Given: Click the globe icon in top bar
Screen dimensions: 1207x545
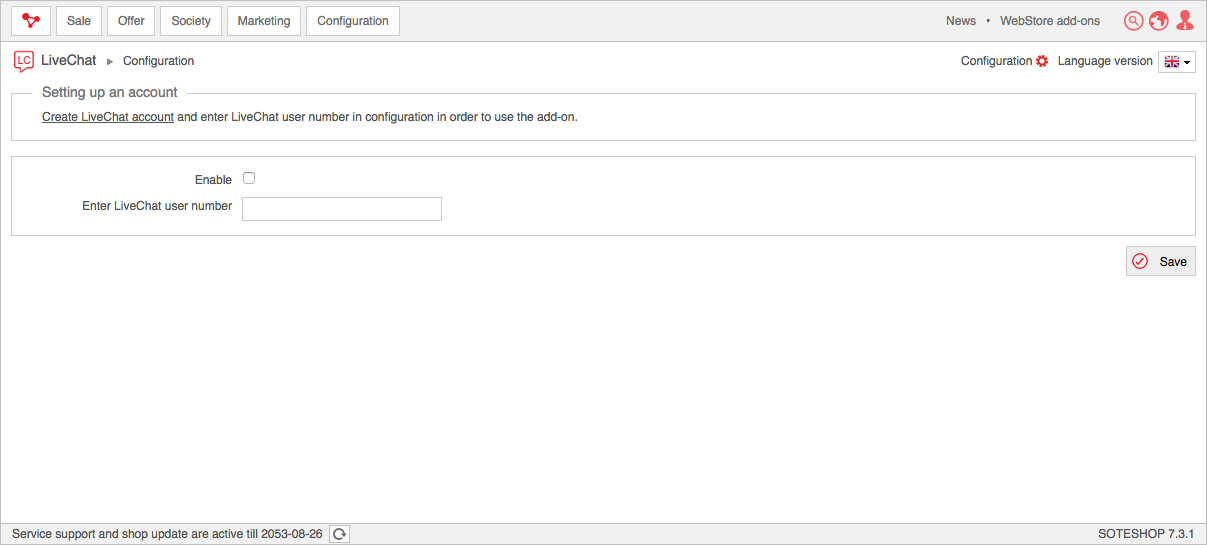Looking at the screenshot, I should coord(1159,21).
